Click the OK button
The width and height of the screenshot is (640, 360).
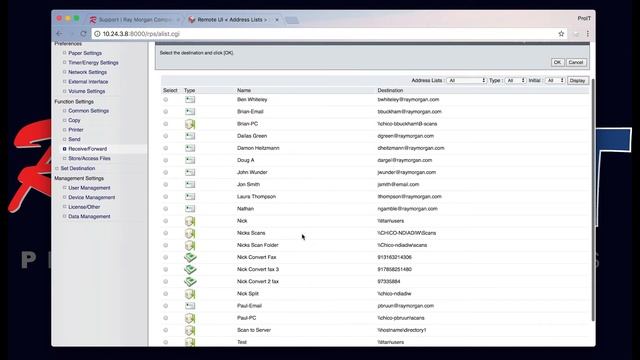coord(557,62)
